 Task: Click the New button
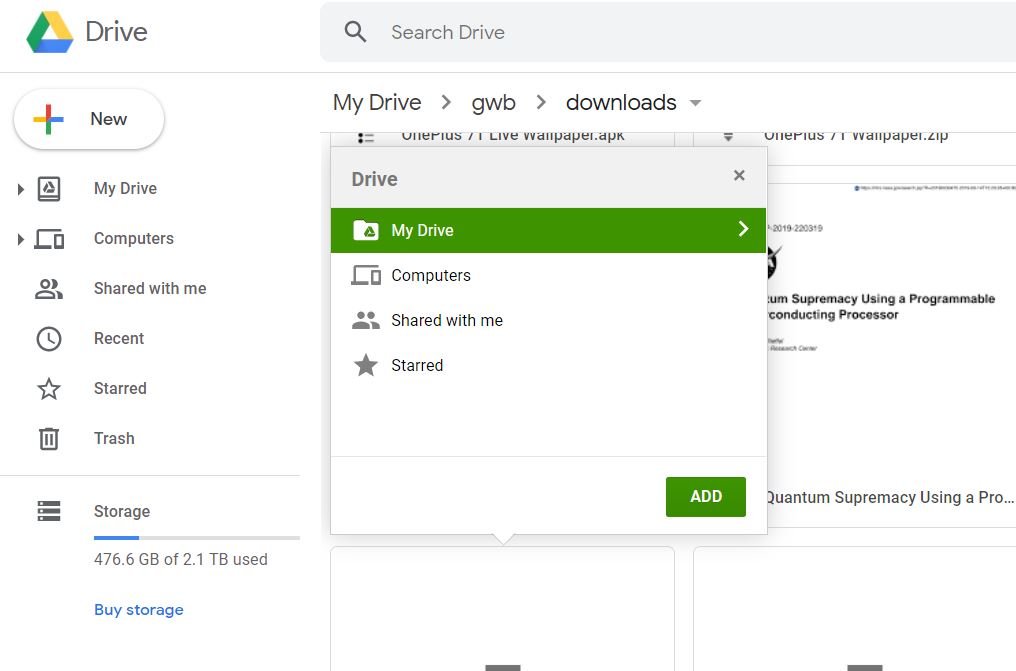click(88, 119)
